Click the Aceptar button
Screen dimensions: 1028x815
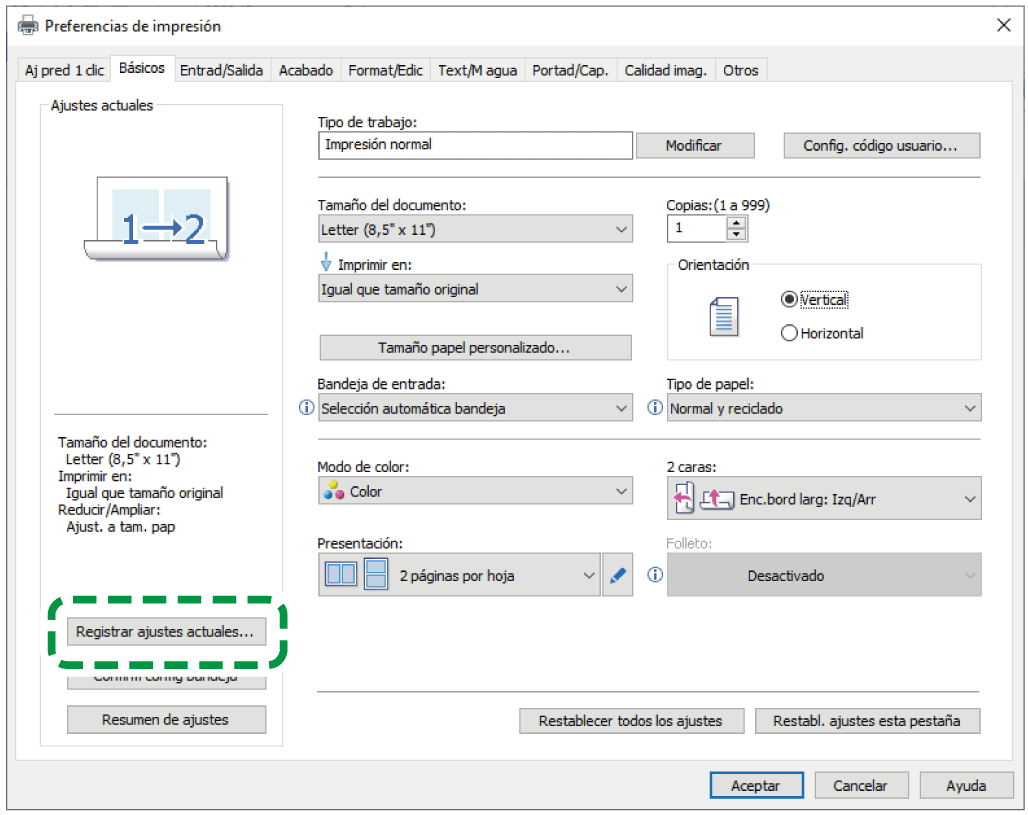(755, 785)
